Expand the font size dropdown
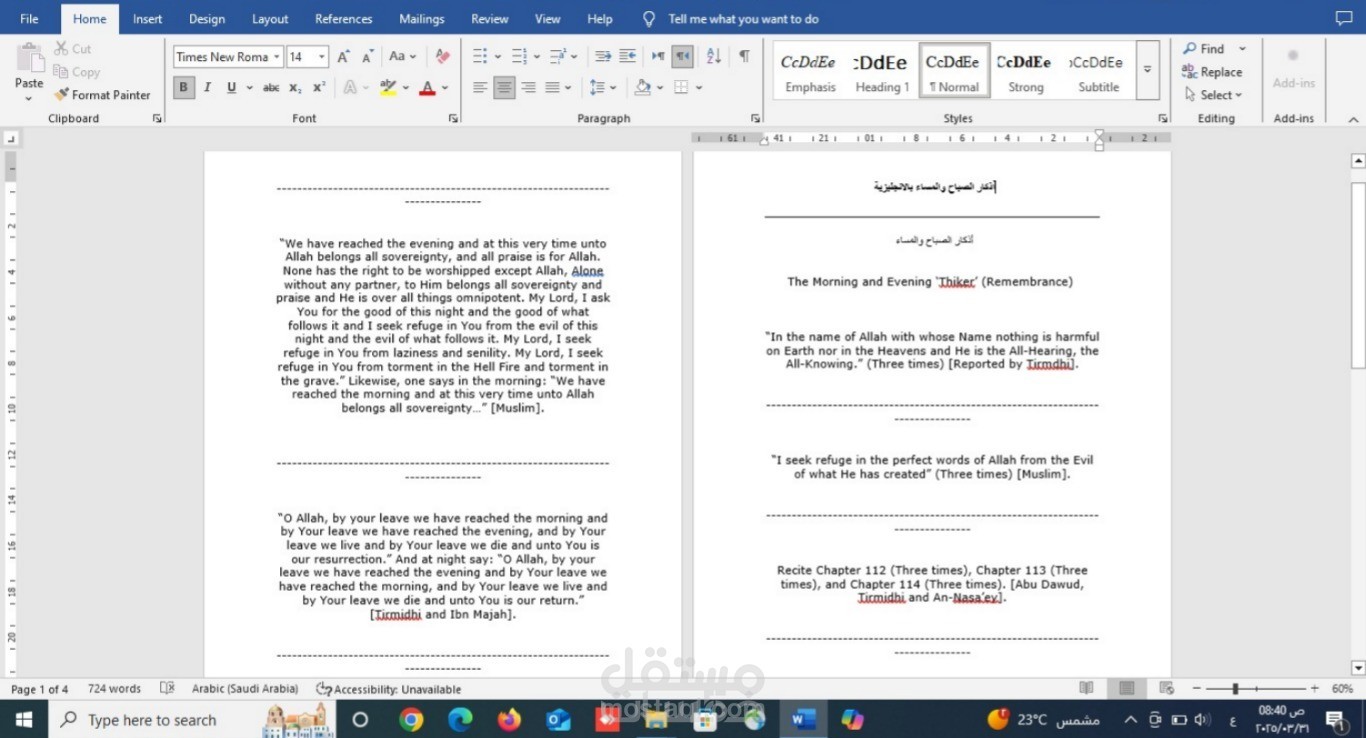Viewport: 1366px width, 738px height. click(x=322, y=57)
